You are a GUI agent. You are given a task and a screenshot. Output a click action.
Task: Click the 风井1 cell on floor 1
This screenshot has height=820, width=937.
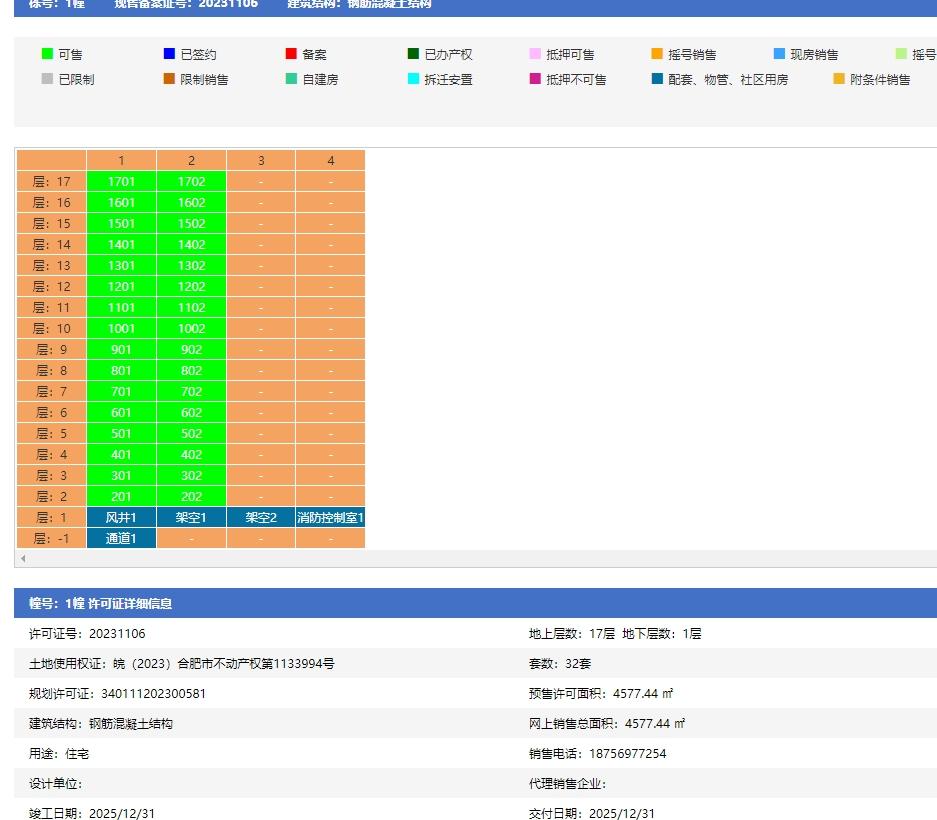pyautogui.click(x=121, y=517)
